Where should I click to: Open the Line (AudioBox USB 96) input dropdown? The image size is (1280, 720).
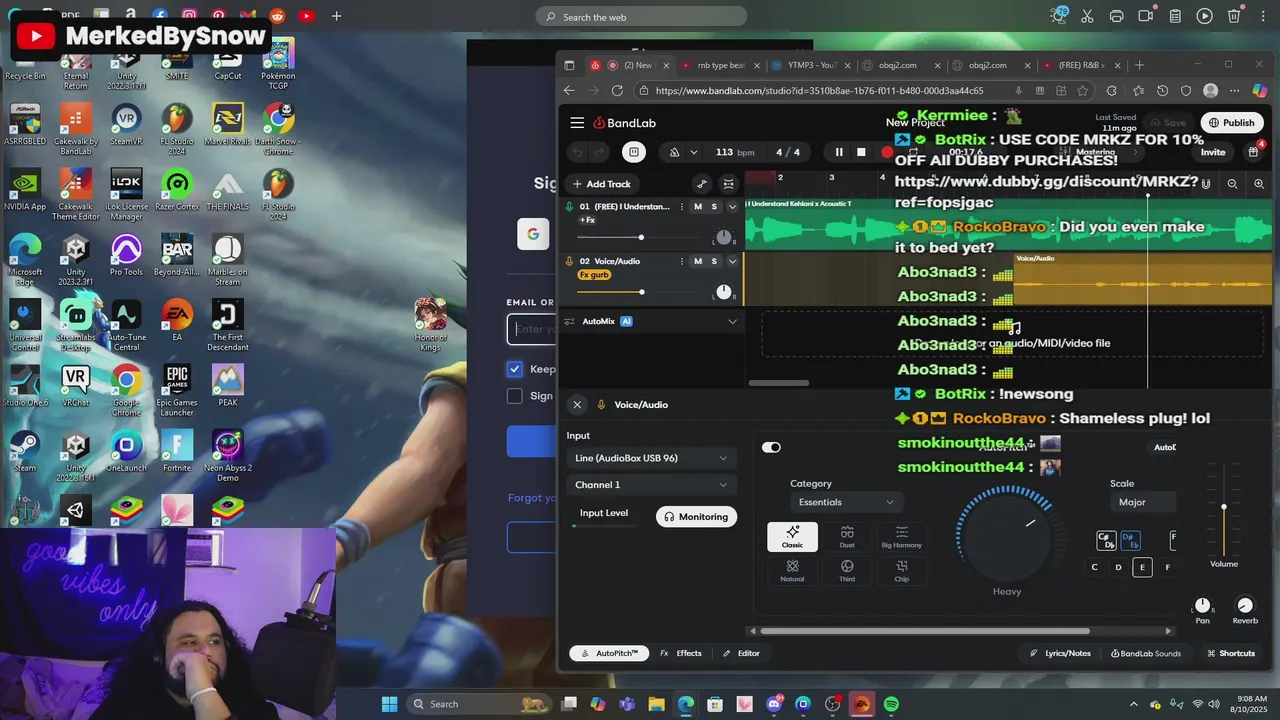651,458
